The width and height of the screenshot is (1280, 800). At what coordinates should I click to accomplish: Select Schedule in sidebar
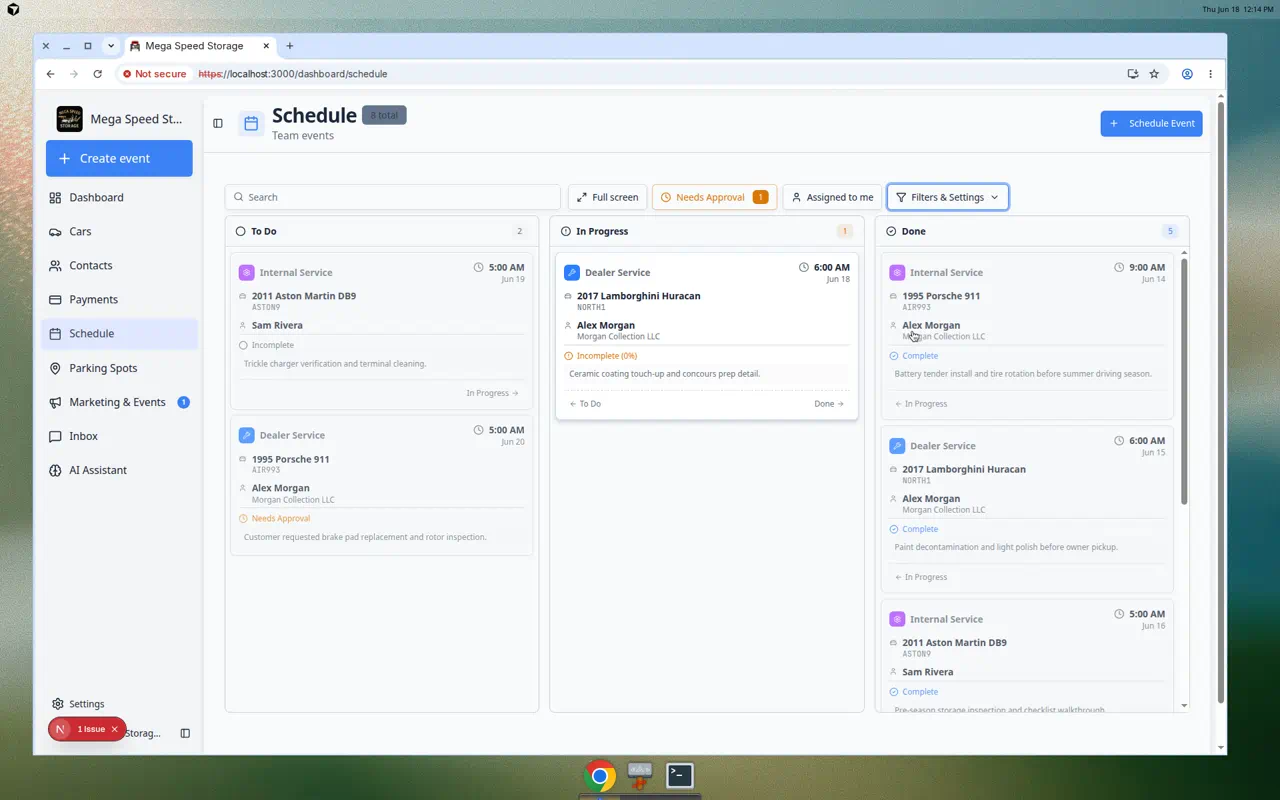click(120, 333)
